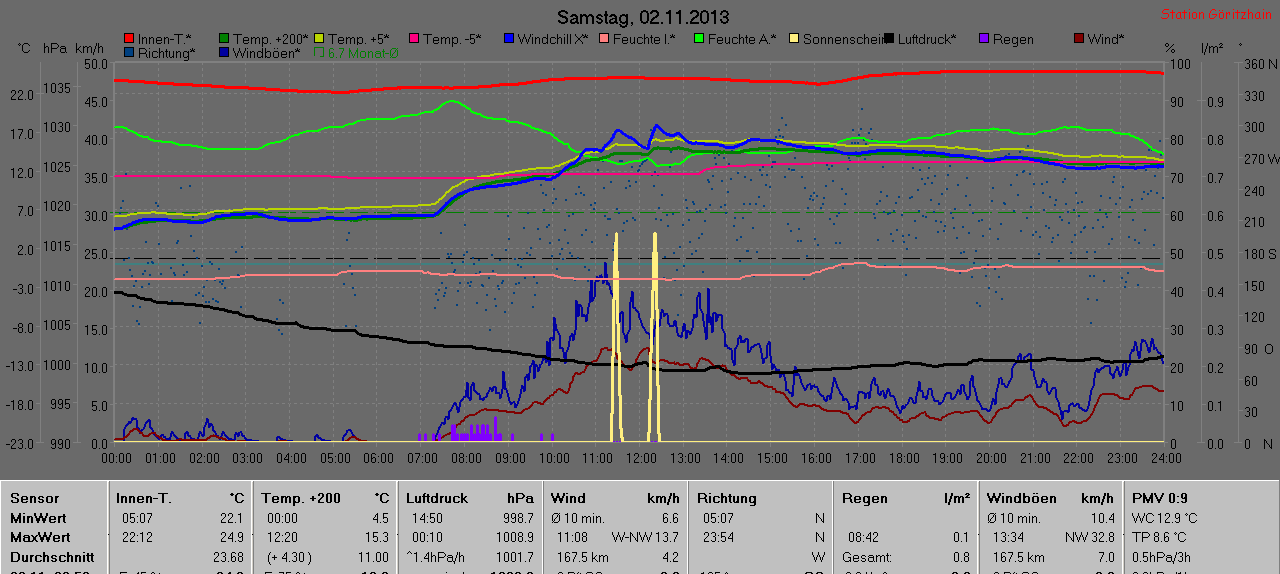Click the green Temp. +200 legend square
The height and width of the screenshot is (574, 1280).
point(225,39)
